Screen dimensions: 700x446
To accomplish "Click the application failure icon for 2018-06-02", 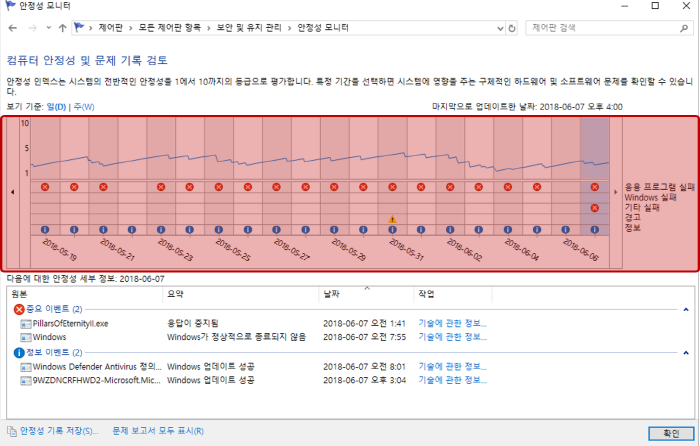I will click(x=450, y=187).
